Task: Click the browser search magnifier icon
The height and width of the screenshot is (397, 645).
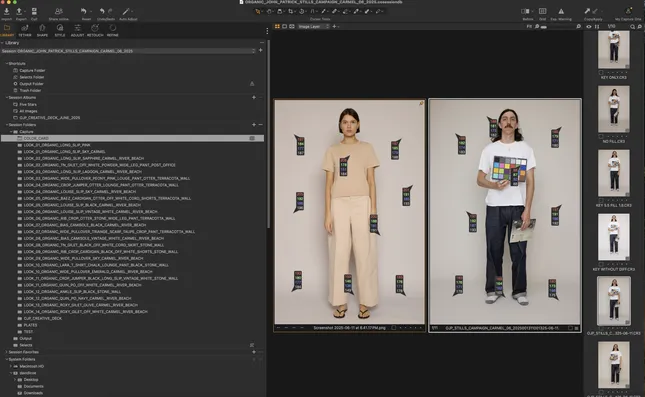Action: tap(633, 26)
